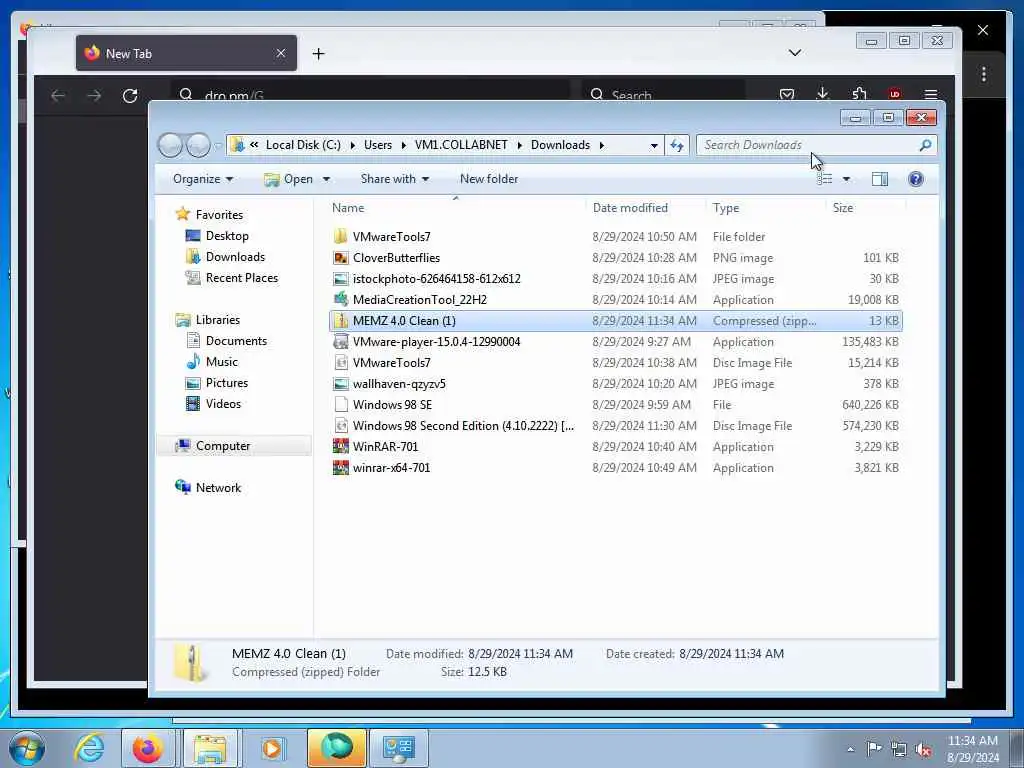Click the refresh button beside address bar

point(677,146)
